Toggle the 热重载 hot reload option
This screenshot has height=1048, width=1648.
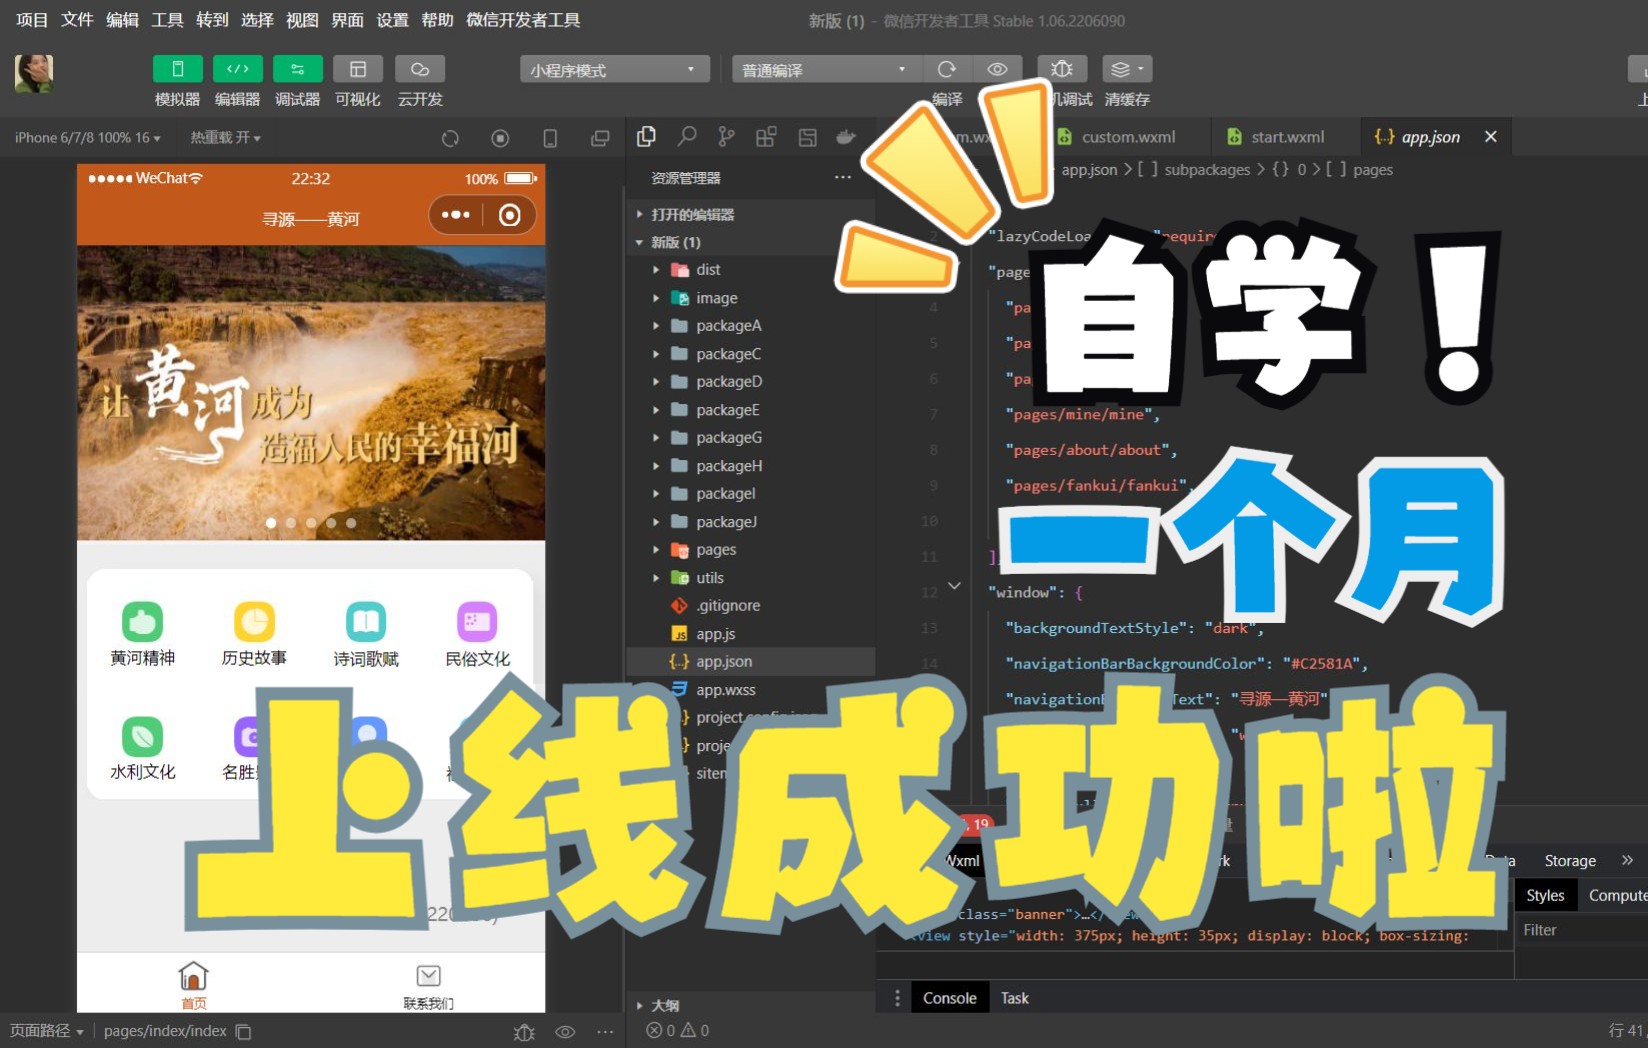pyautogui.click(x=220, y=137)
